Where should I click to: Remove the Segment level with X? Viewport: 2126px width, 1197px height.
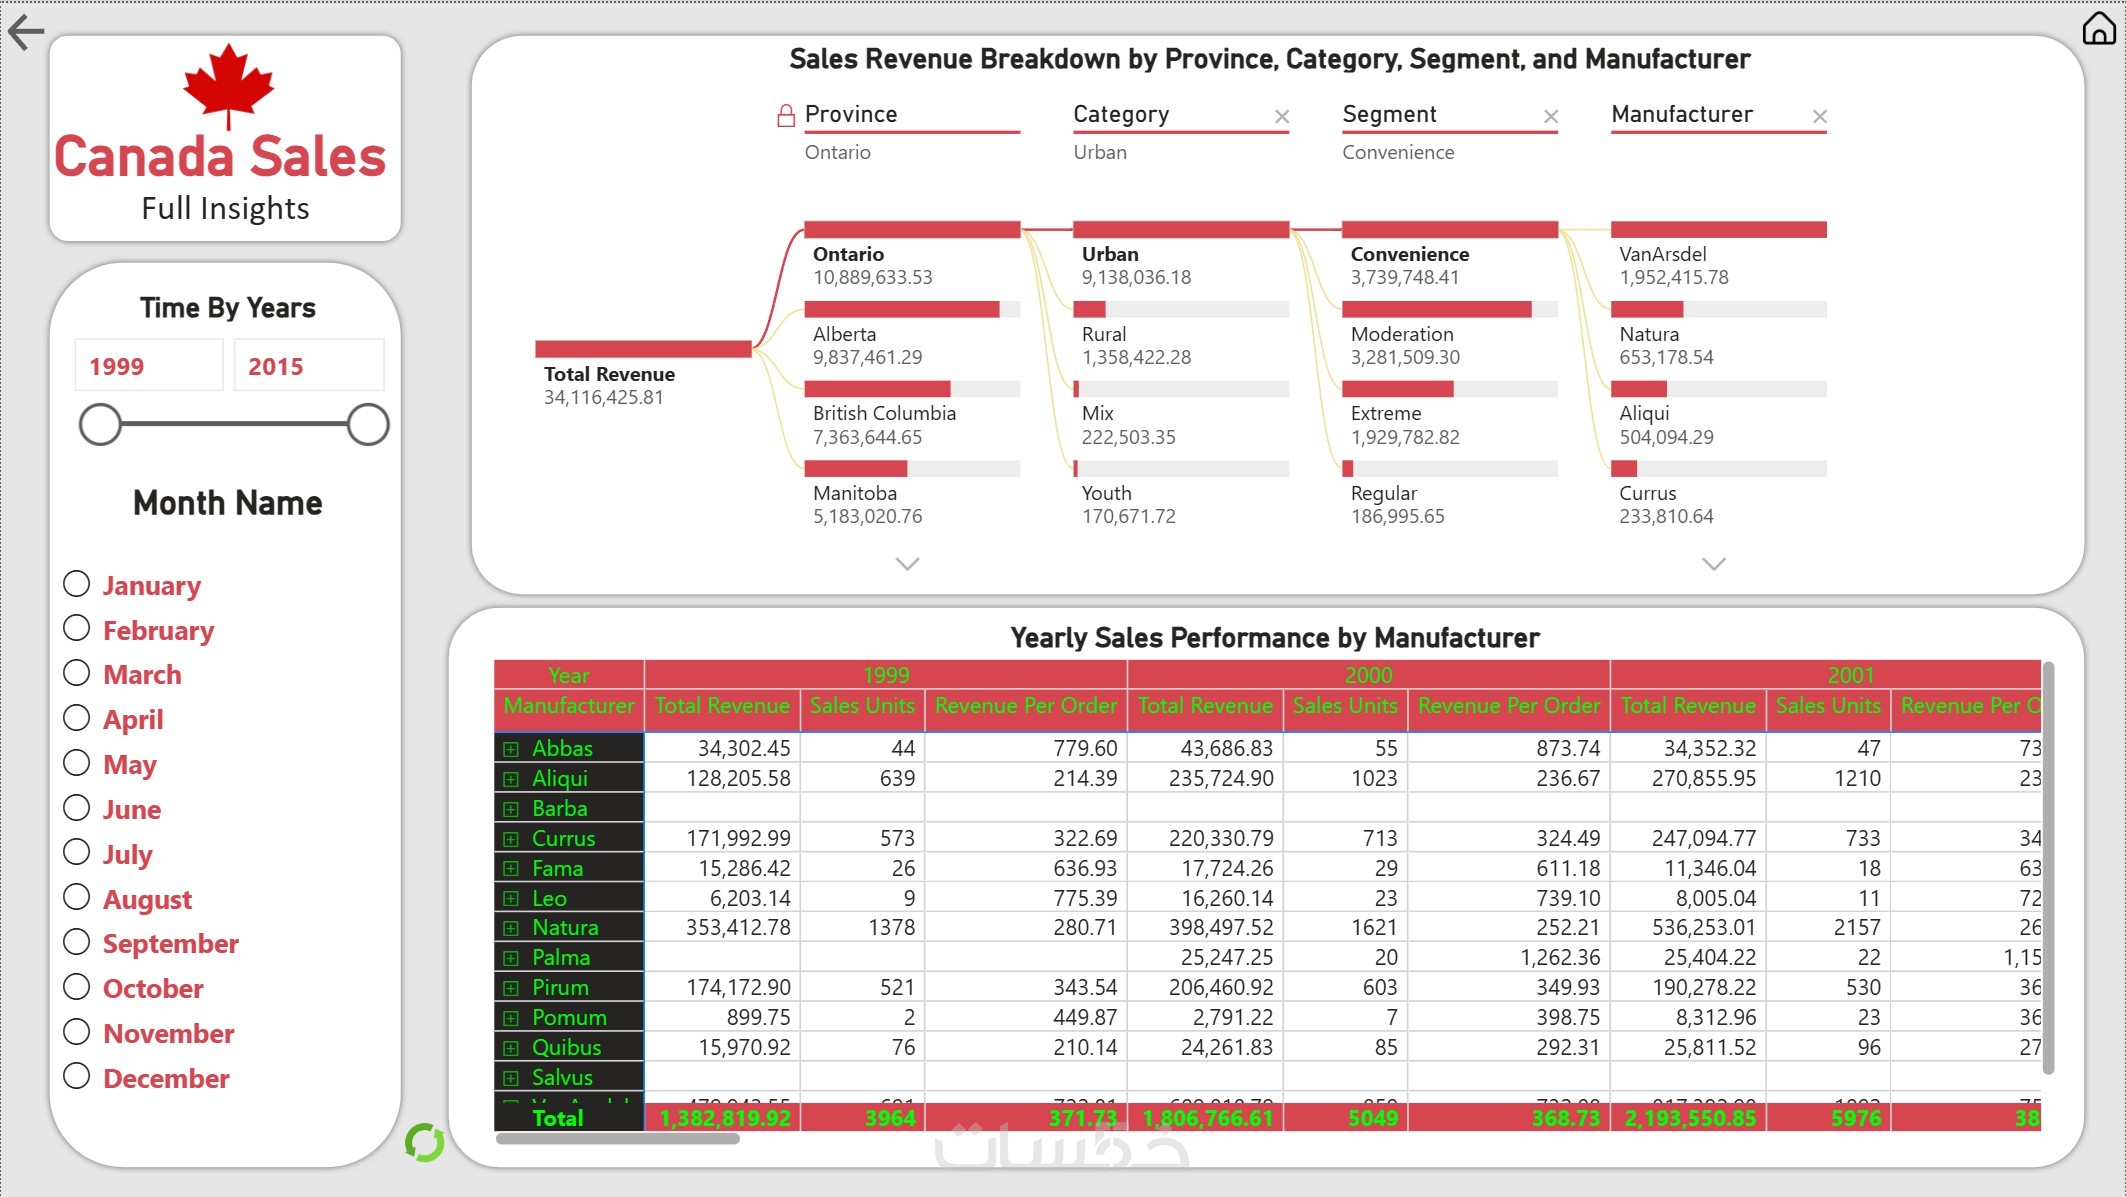coord(1551,117)
